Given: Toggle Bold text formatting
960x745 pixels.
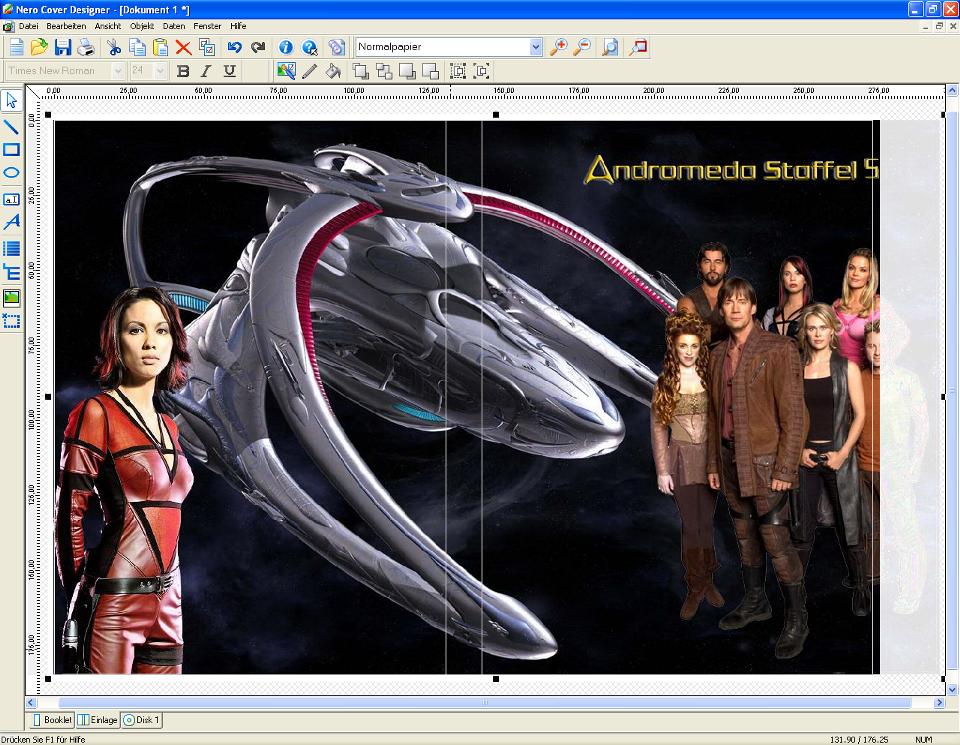Looking at the screenshot, I should coord(183,71).
